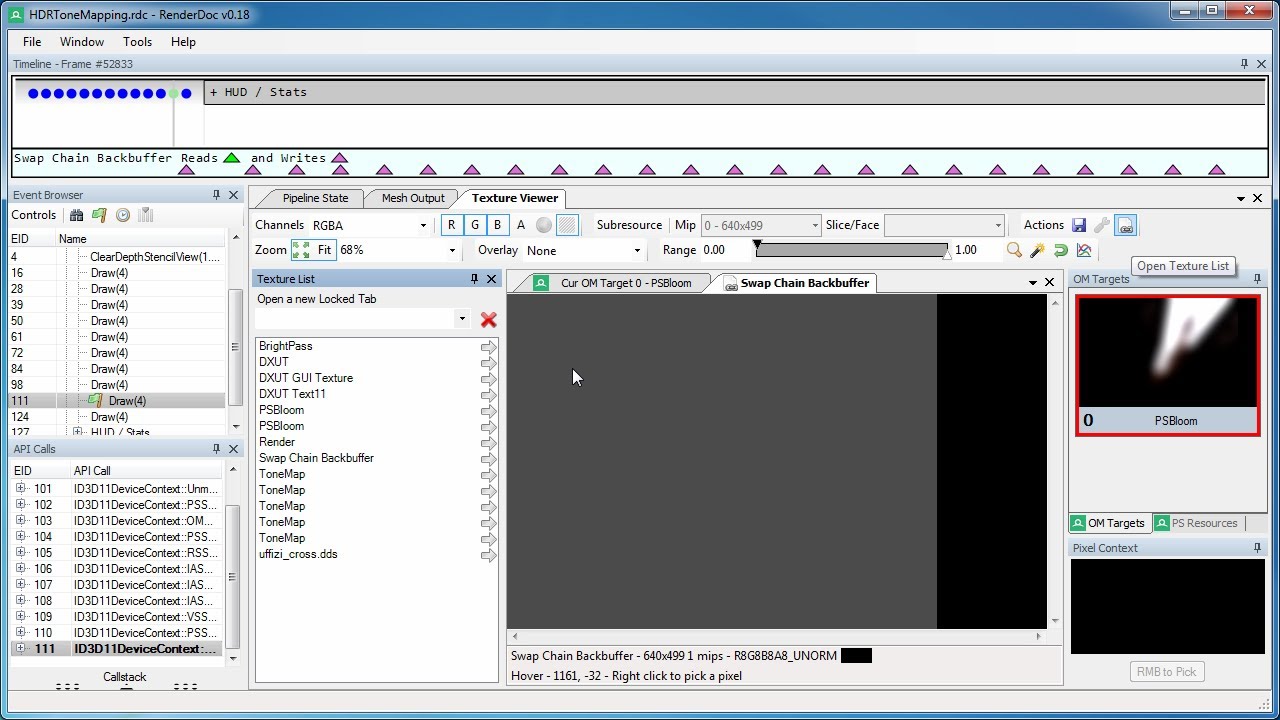Open the Help menu
Screen dimensions: 1280x720
(x=183, y=42)
